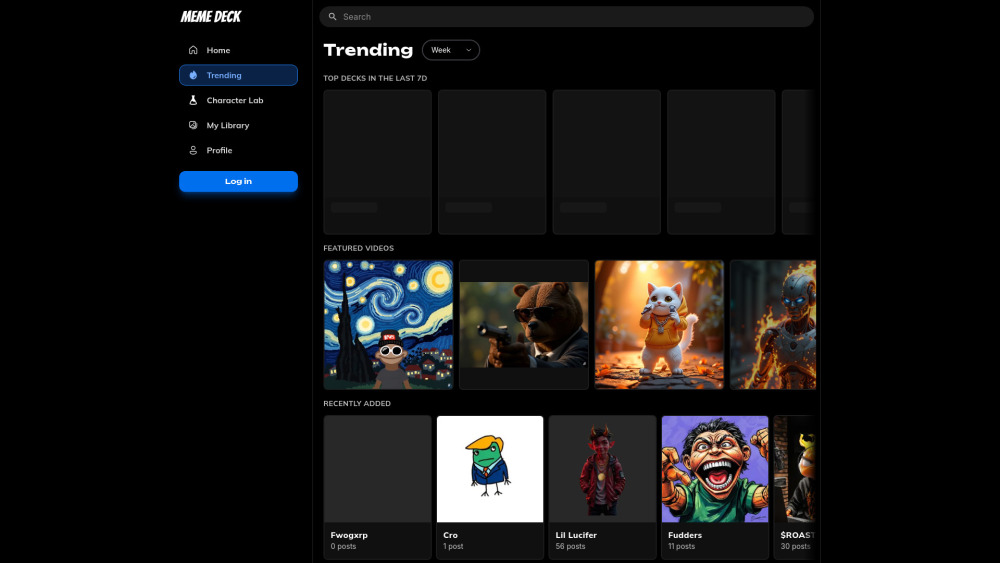This screenshot has height=563, width=1000.
Task: Expand the Week dropdown chevron arrow
Action: pyautogui.click(x=468, y=50)
